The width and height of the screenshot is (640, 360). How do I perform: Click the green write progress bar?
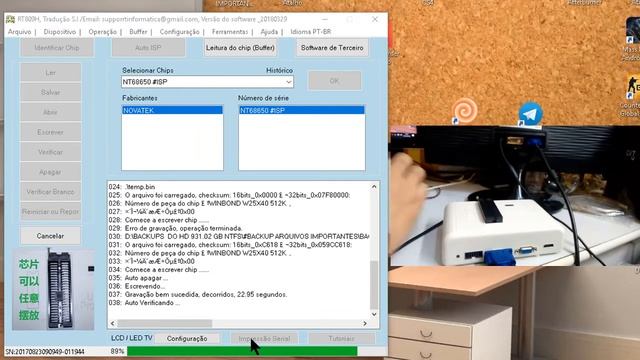click(242, 351)
